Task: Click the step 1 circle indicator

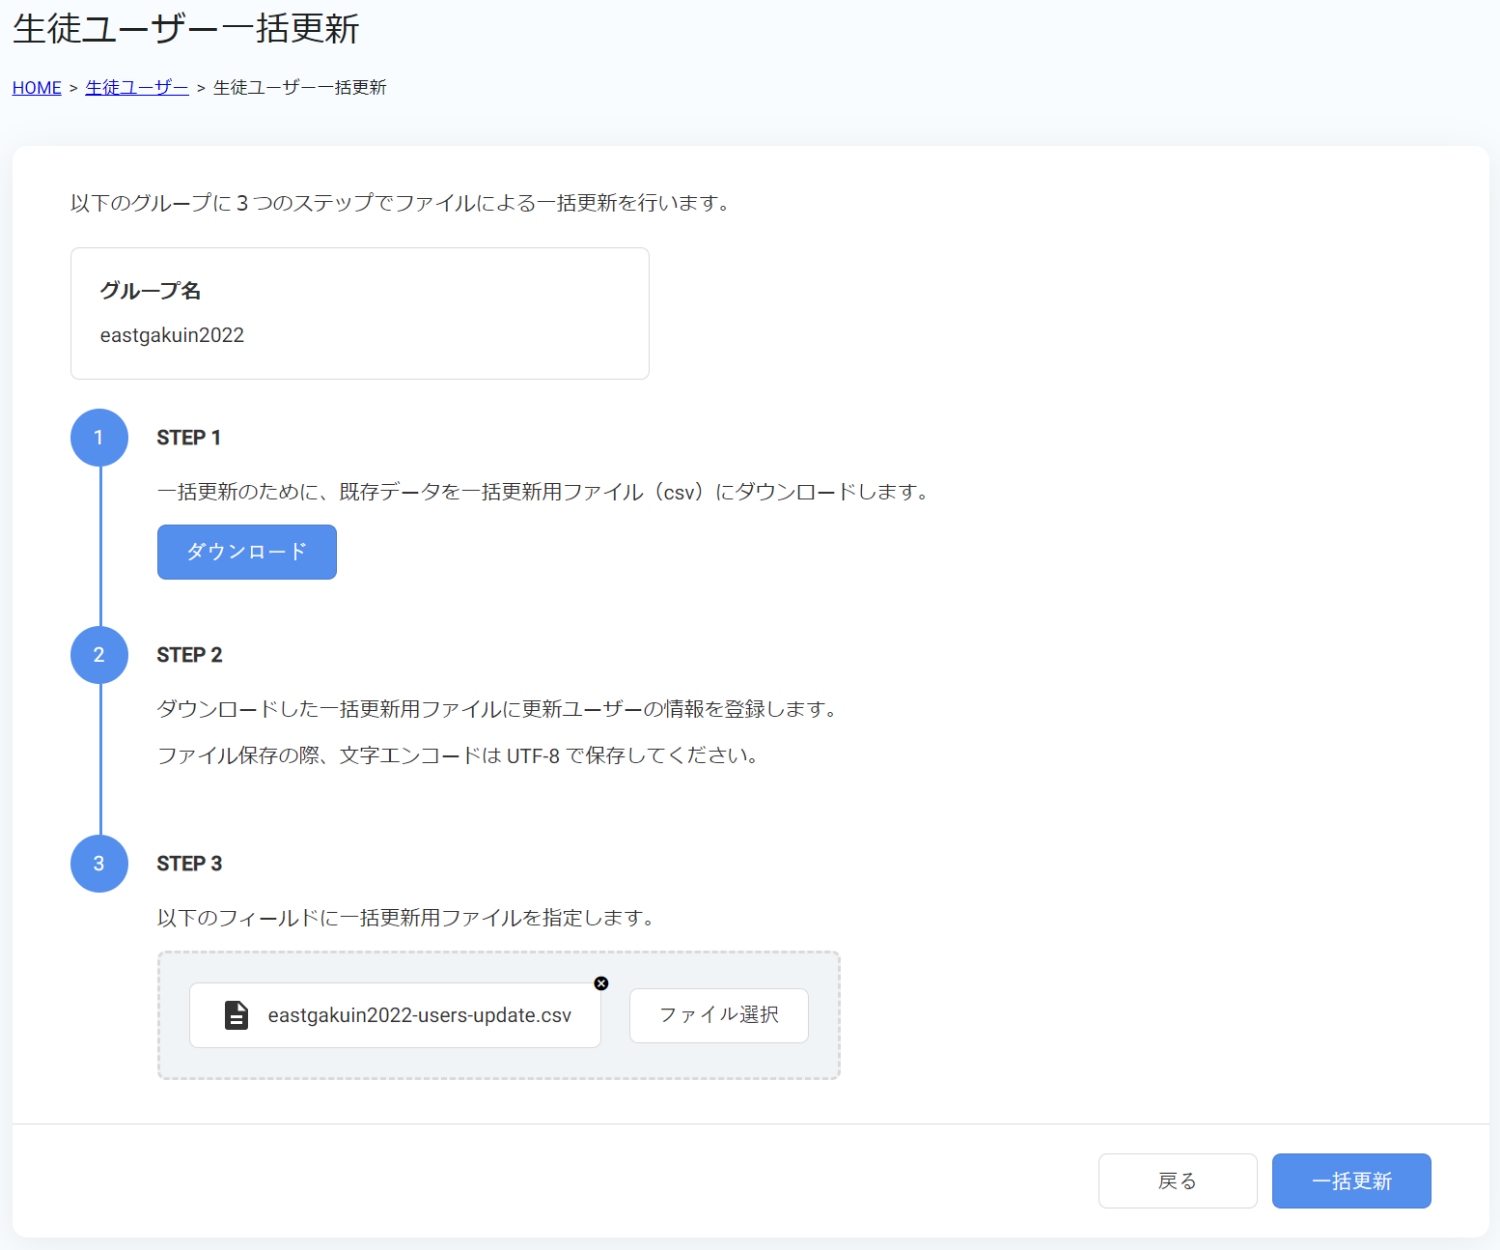Action: coord(99,437)
